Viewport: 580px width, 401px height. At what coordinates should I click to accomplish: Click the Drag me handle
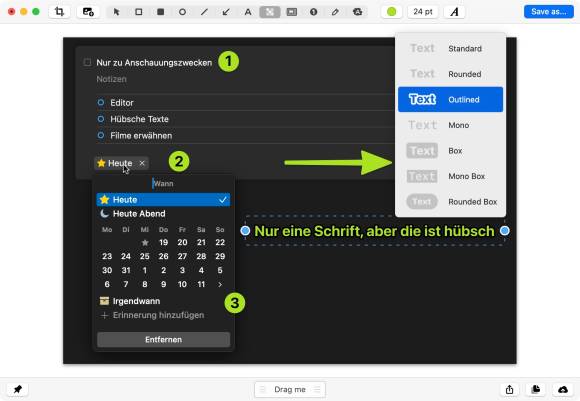[x=290, y=389]
